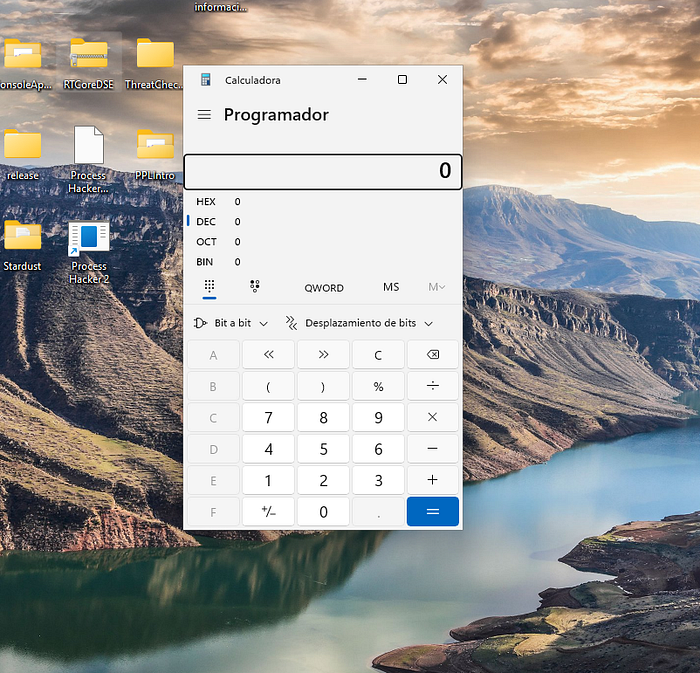The width and height of the screenshot is (700, 673).
Task: Expand Desplazamiento de bits dropdown
Action: coord(359,323)
